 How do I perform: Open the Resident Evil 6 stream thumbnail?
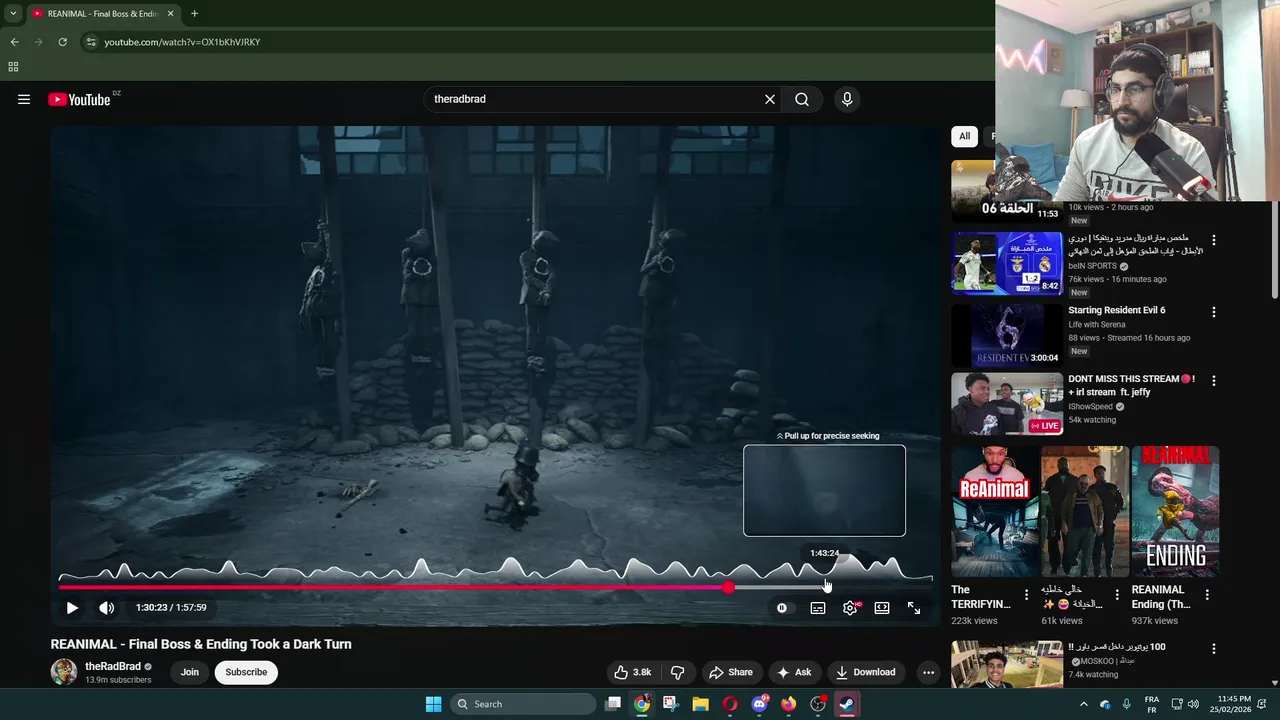coord(1007,334)
